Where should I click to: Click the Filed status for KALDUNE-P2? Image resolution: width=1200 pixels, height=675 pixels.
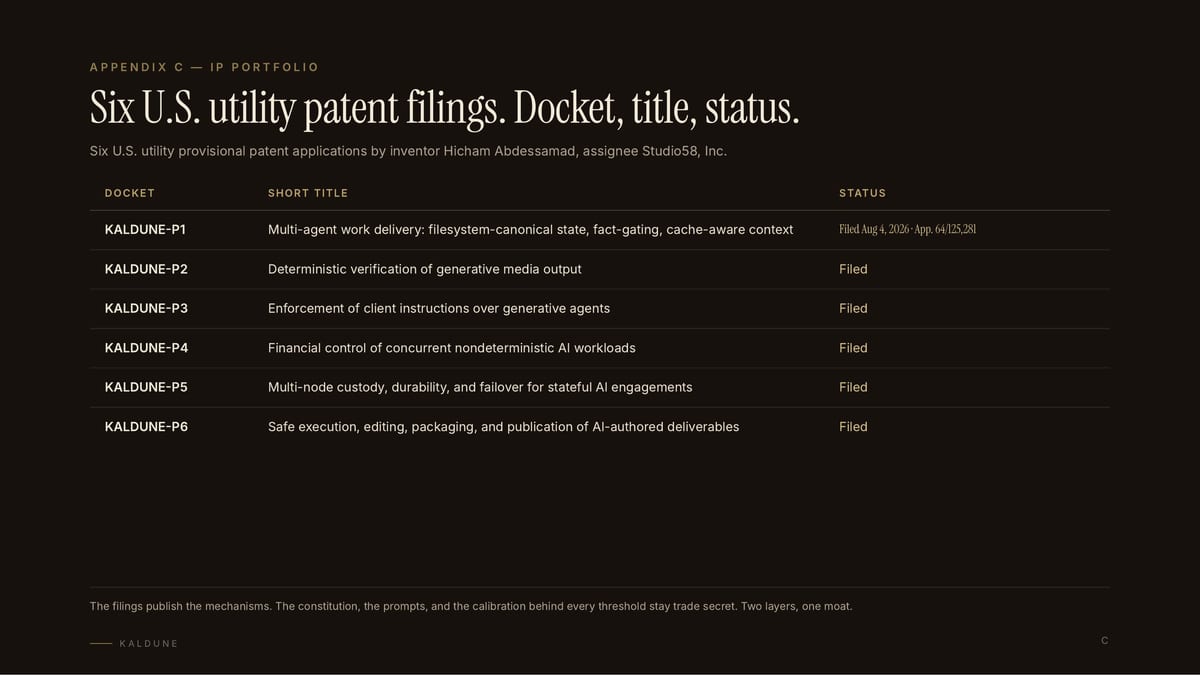(x=853, y=269)
